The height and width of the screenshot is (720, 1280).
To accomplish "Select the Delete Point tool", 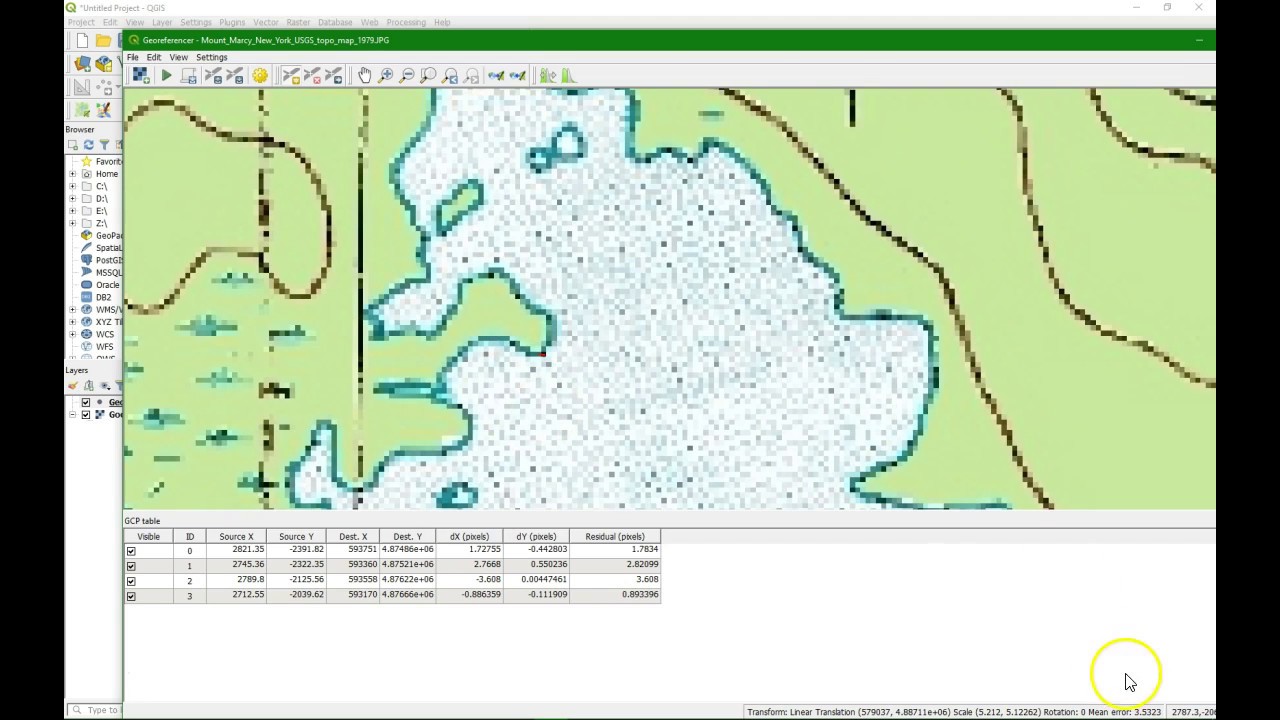I will tap(312, 76).
